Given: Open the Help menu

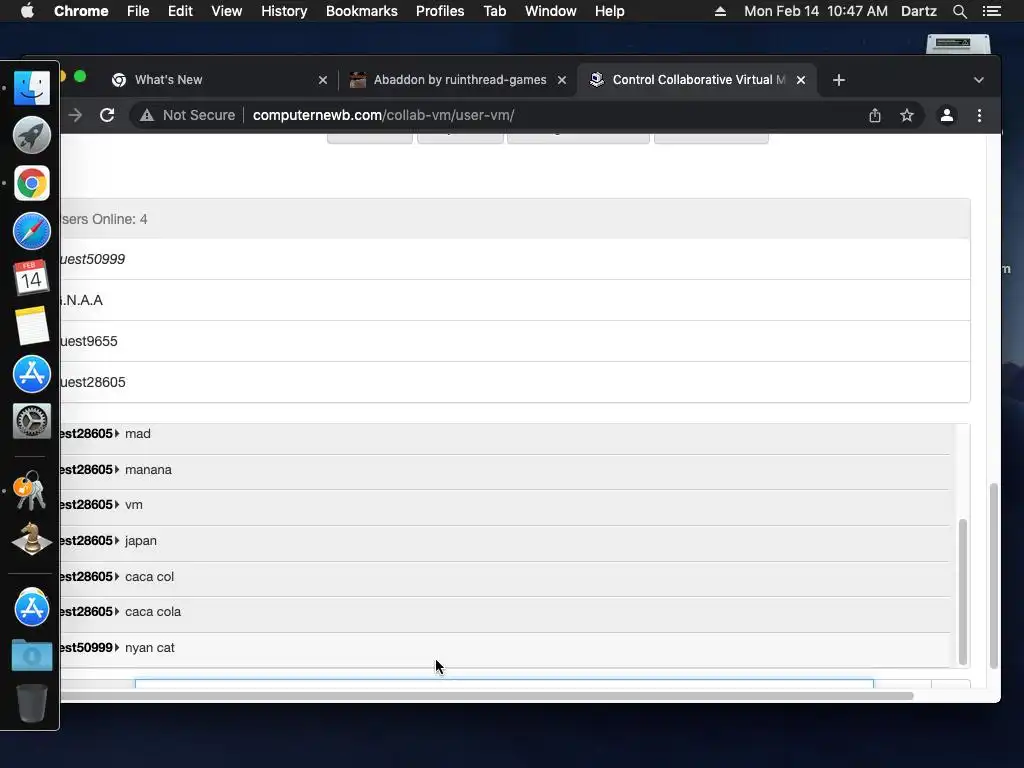Looking at the screenshot, I should (x=609, y=11).
